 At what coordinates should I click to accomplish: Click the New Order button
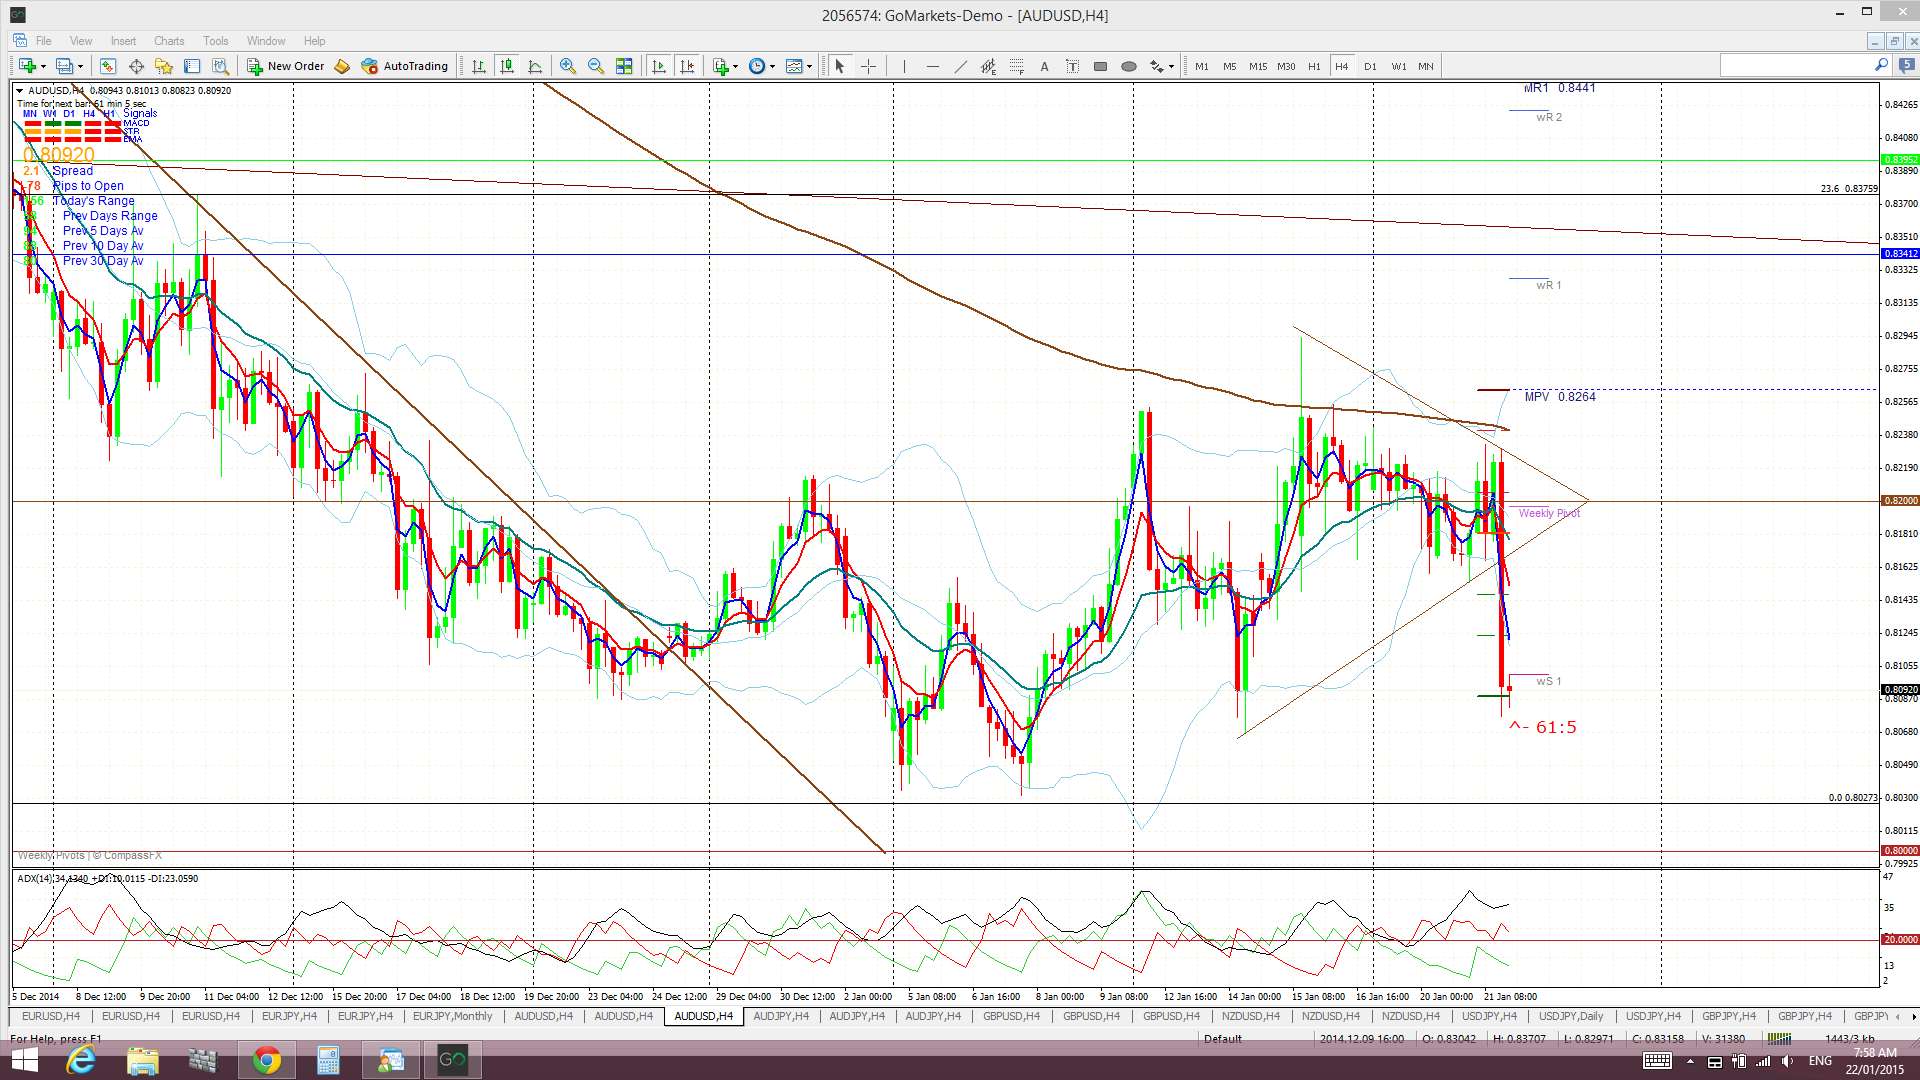coord(286,66)
